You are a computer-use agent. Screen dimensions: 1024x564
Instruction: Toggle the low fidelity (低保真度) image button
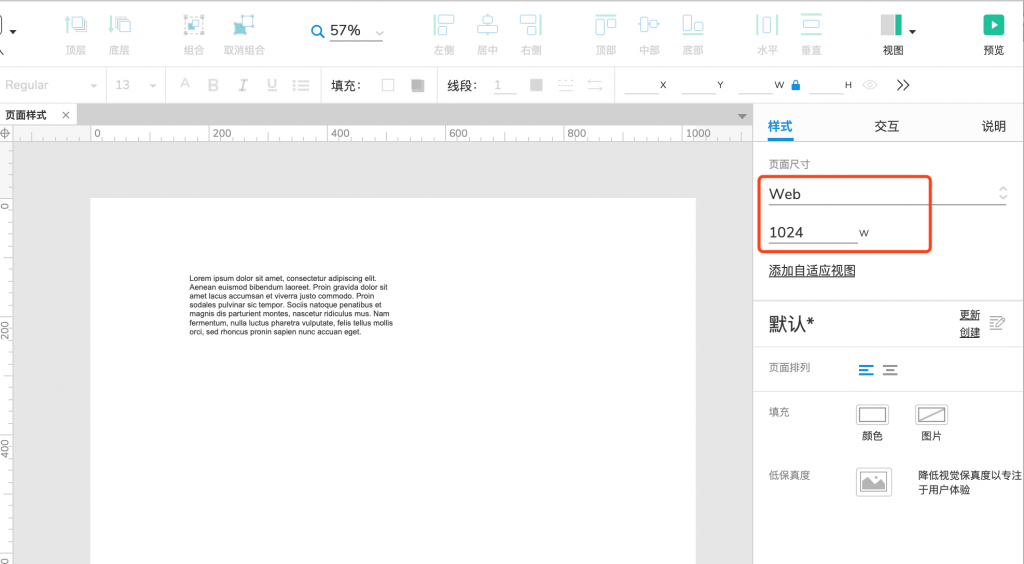point(873,482)
